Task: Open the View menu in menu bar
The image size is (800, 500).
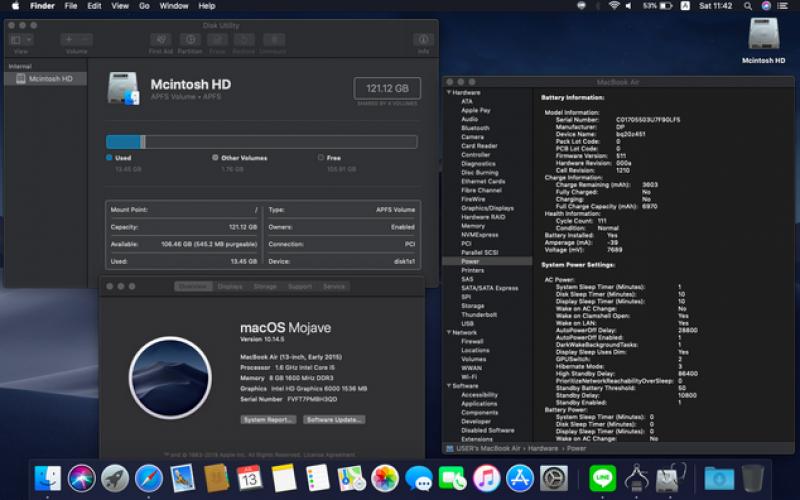Action: [120, 6]
